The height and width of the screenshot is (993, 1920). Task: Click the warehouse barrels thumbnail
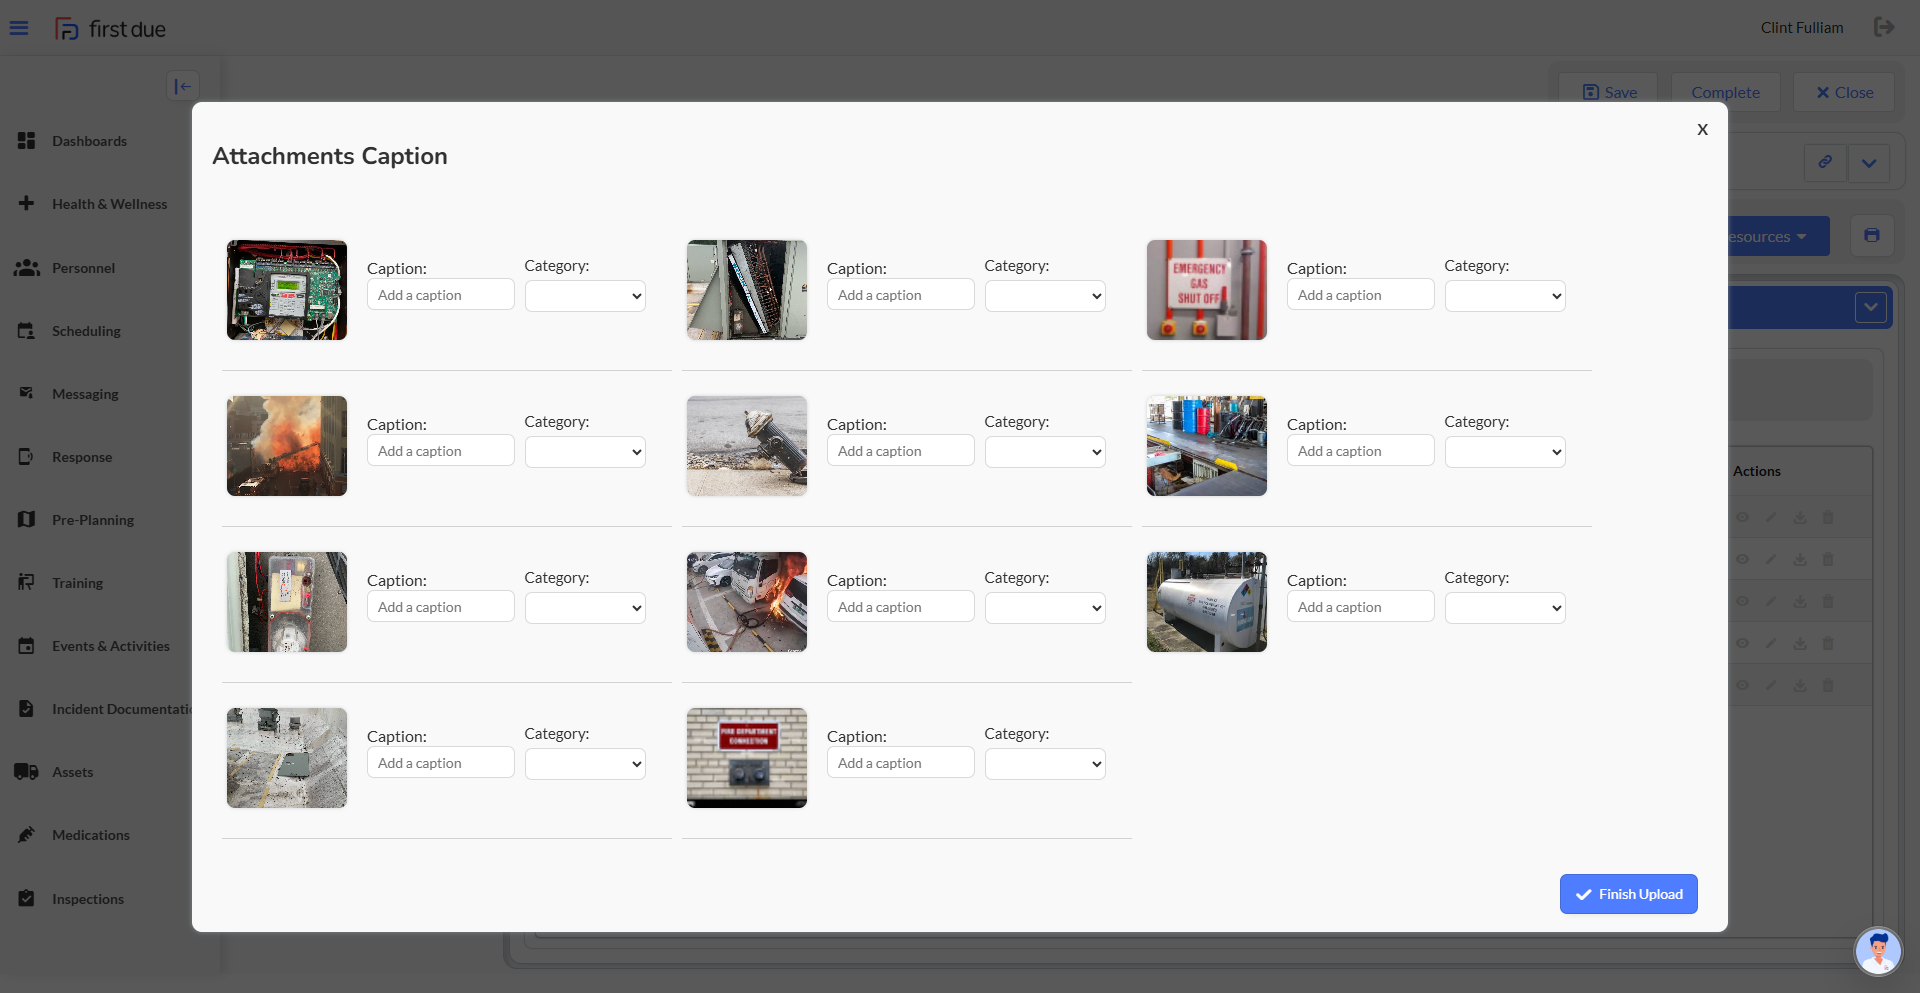[1207, 446]
